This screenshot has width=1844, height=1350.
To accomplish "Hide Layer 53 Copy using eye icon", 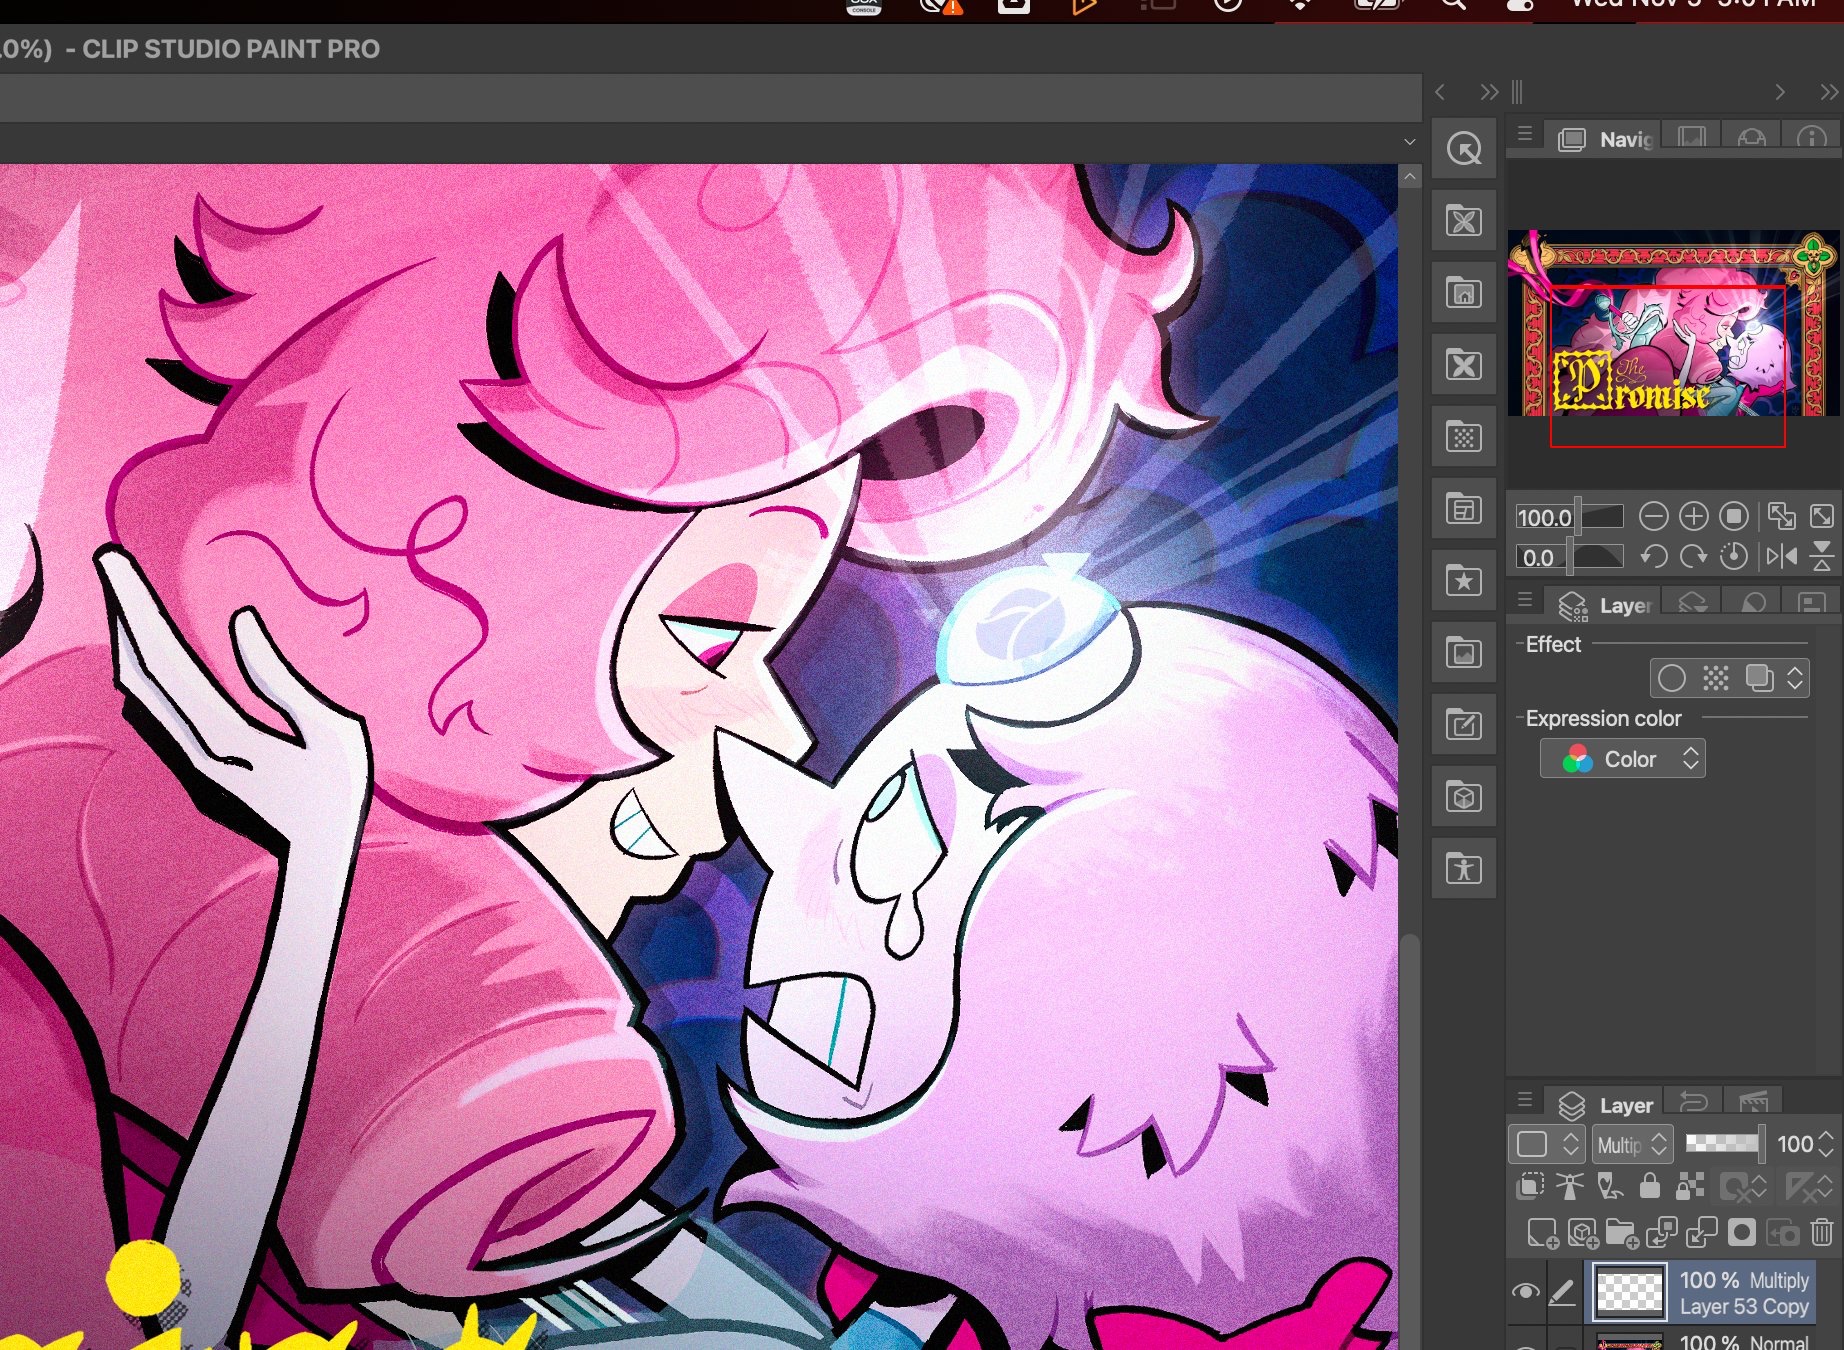I will [1525, 1291].
